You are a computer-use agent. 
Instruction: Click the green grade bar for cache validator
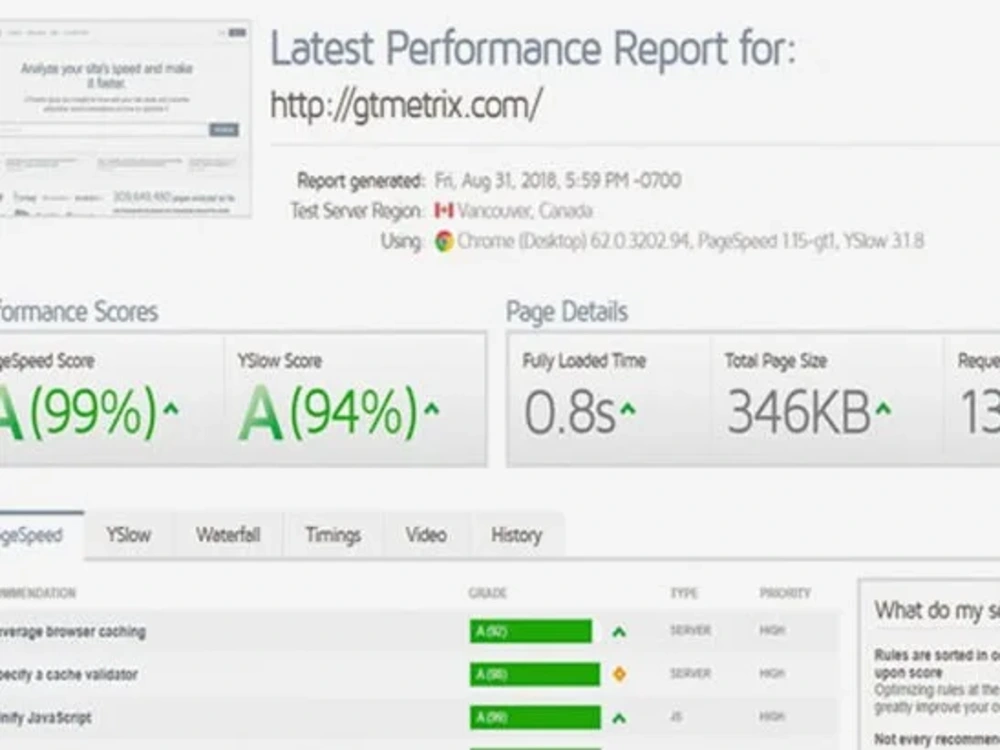(535, 674)
